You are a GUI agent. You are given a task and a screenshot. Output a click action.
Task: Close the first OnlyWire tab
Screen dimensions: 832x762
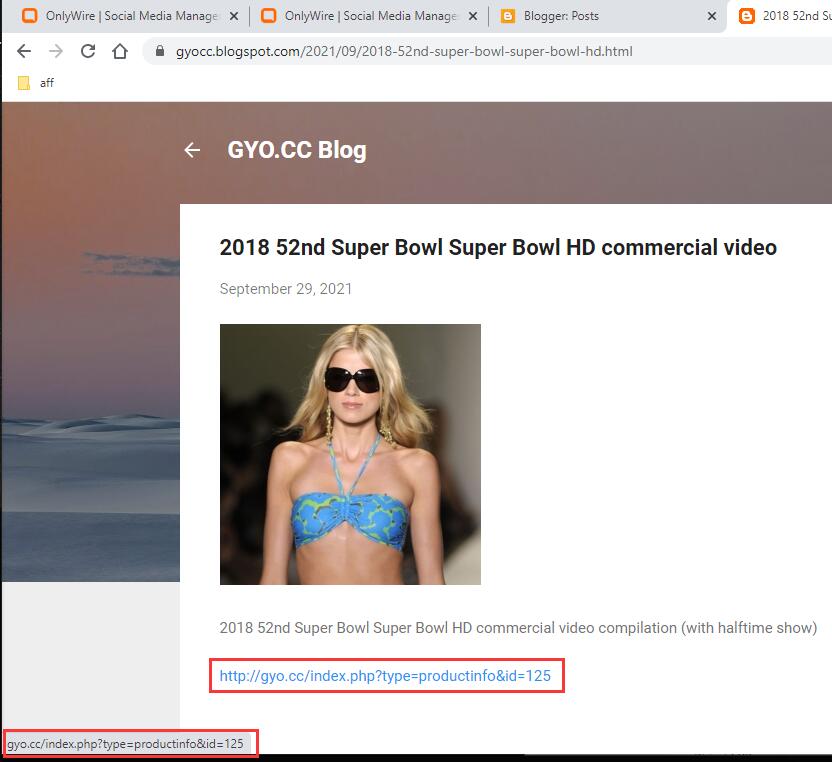[234, 16]
